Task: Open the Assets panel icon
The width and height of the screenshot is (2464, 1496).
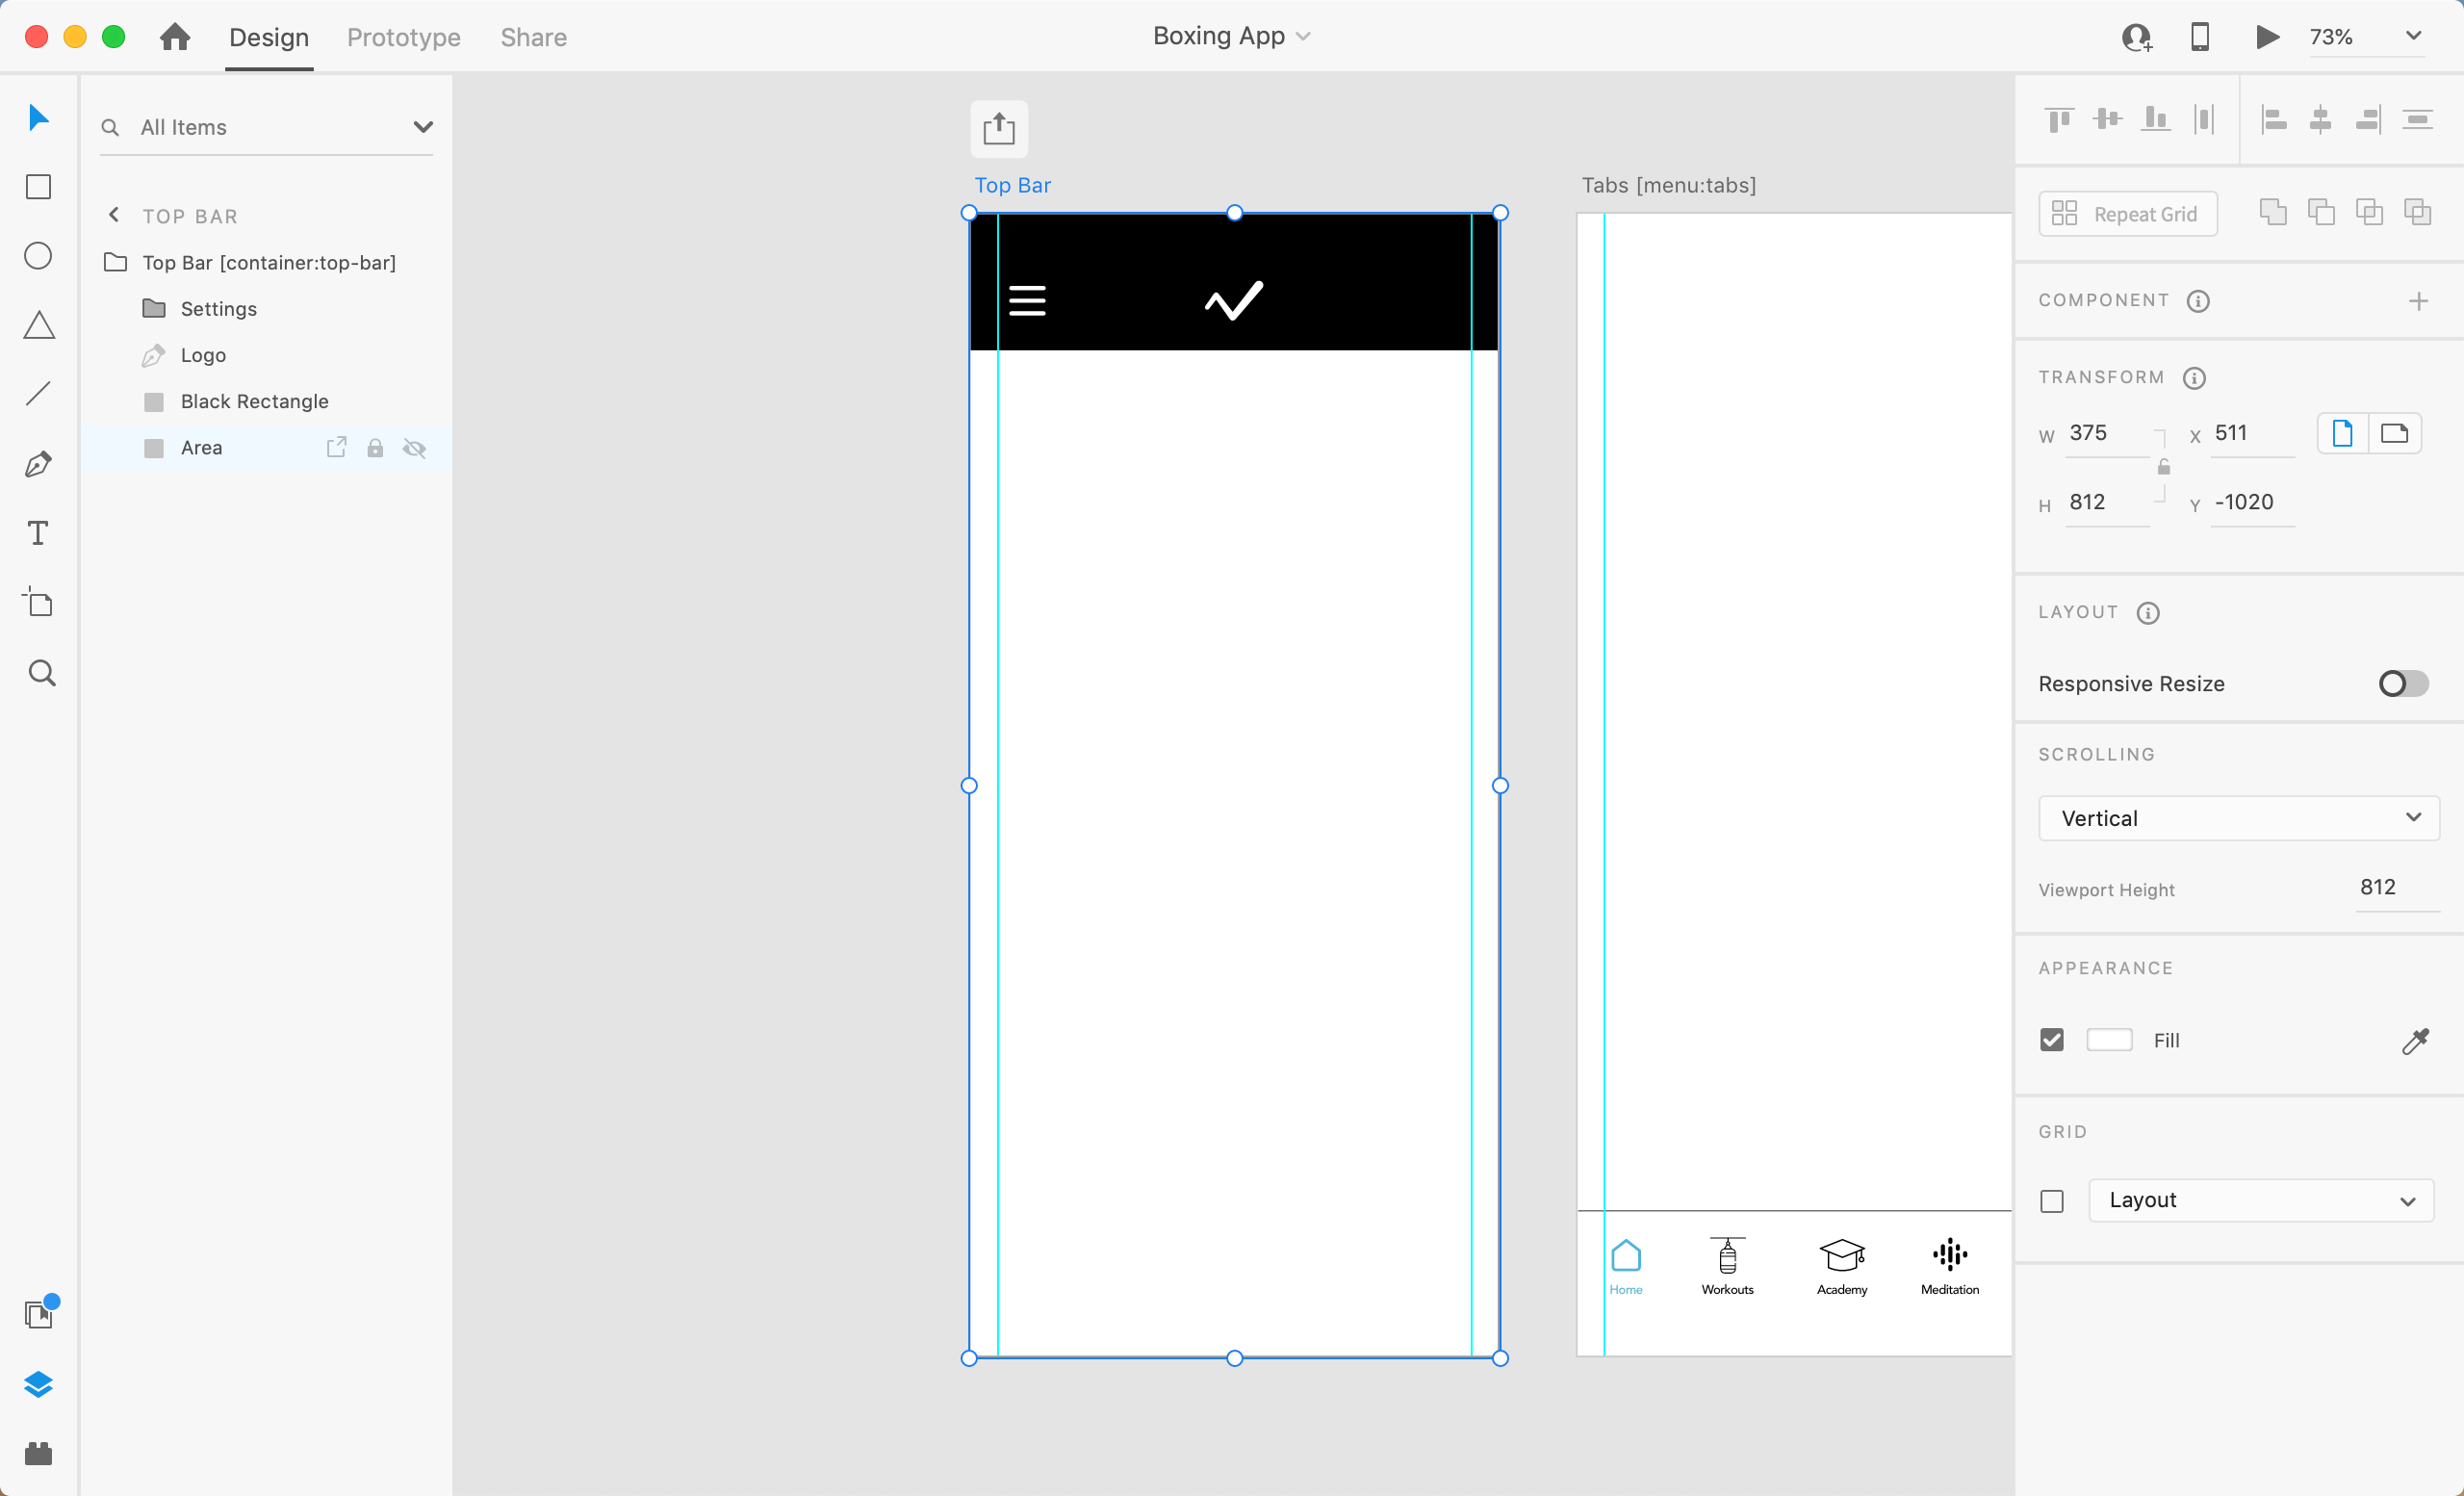Action: pyautogui.click(x=40, y=1312)
